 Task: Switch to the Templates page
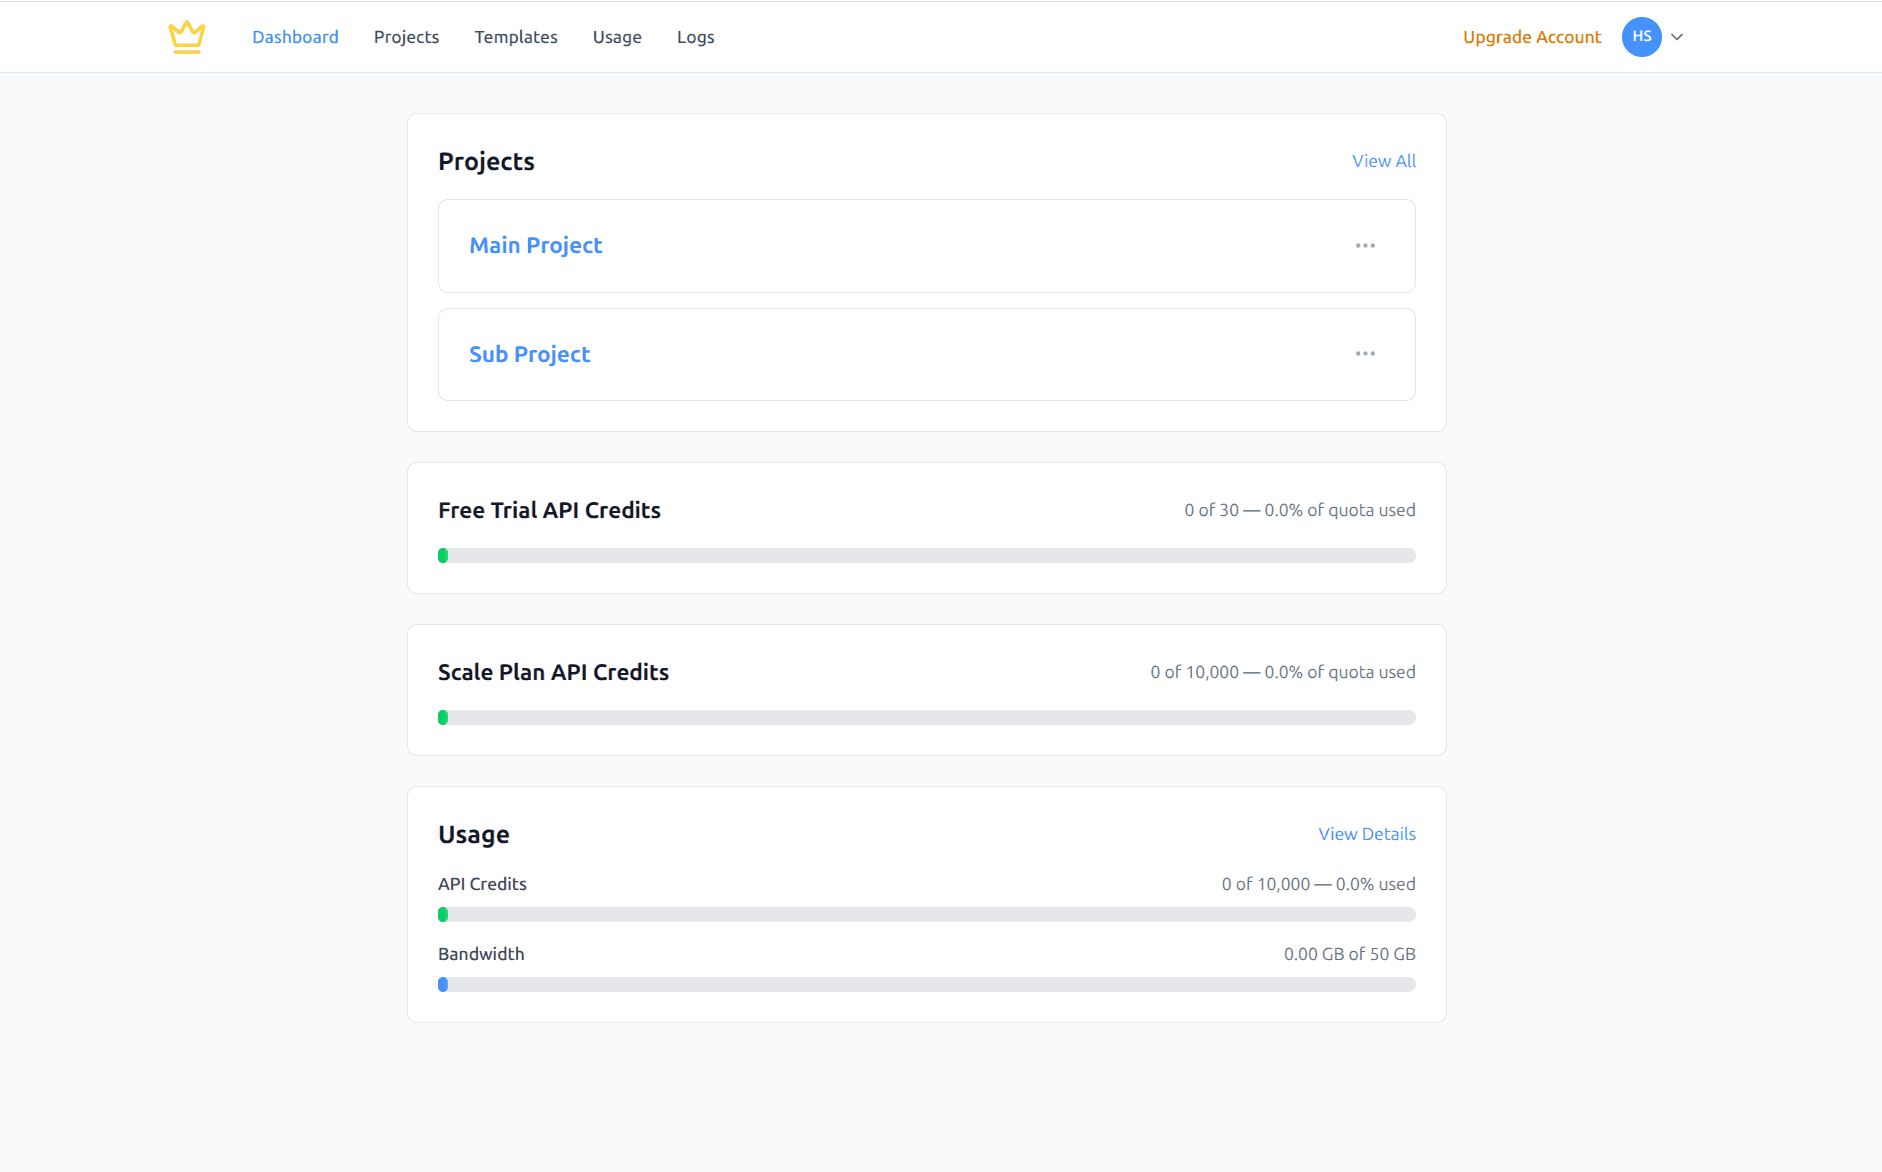click(516, 37)
